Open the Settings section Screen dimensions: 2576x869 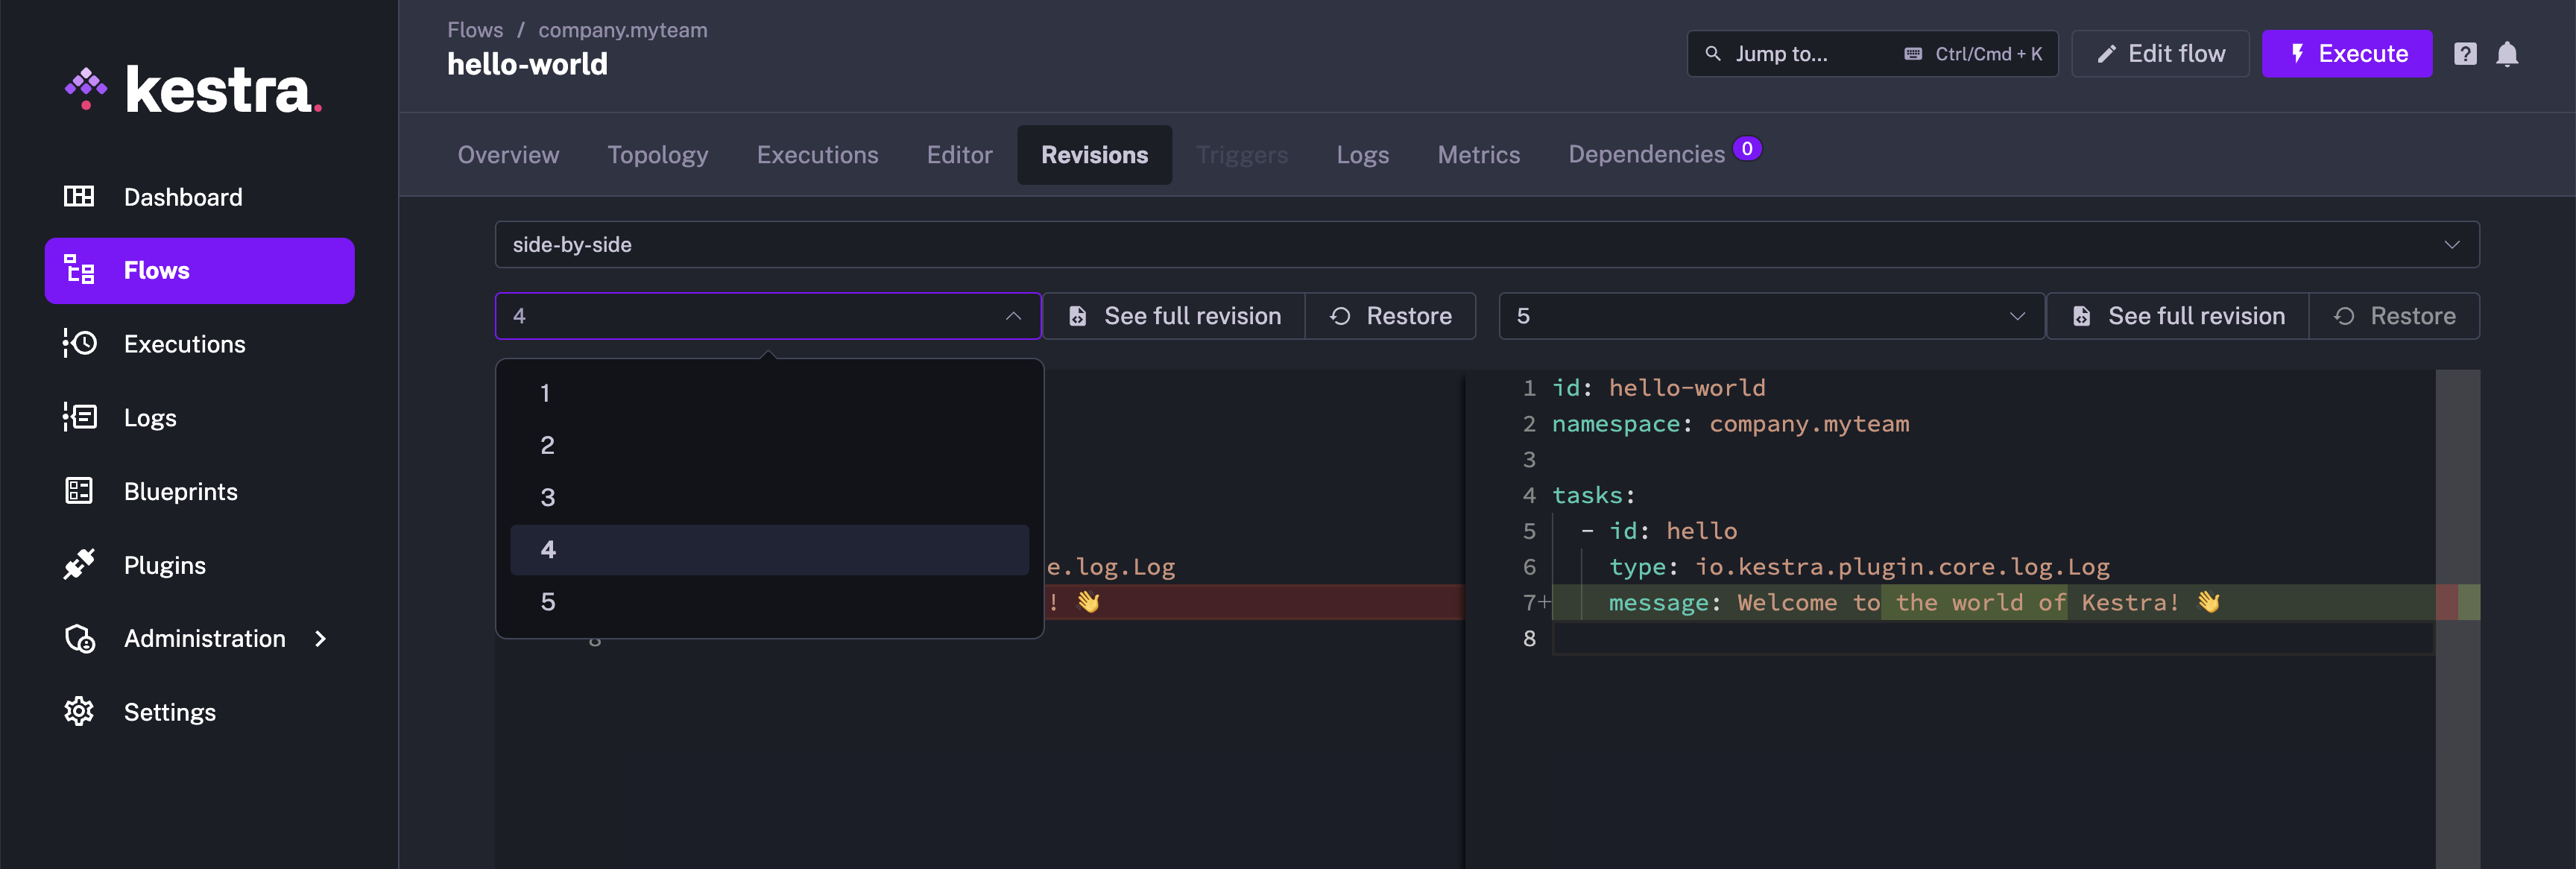tap(169, 711)
